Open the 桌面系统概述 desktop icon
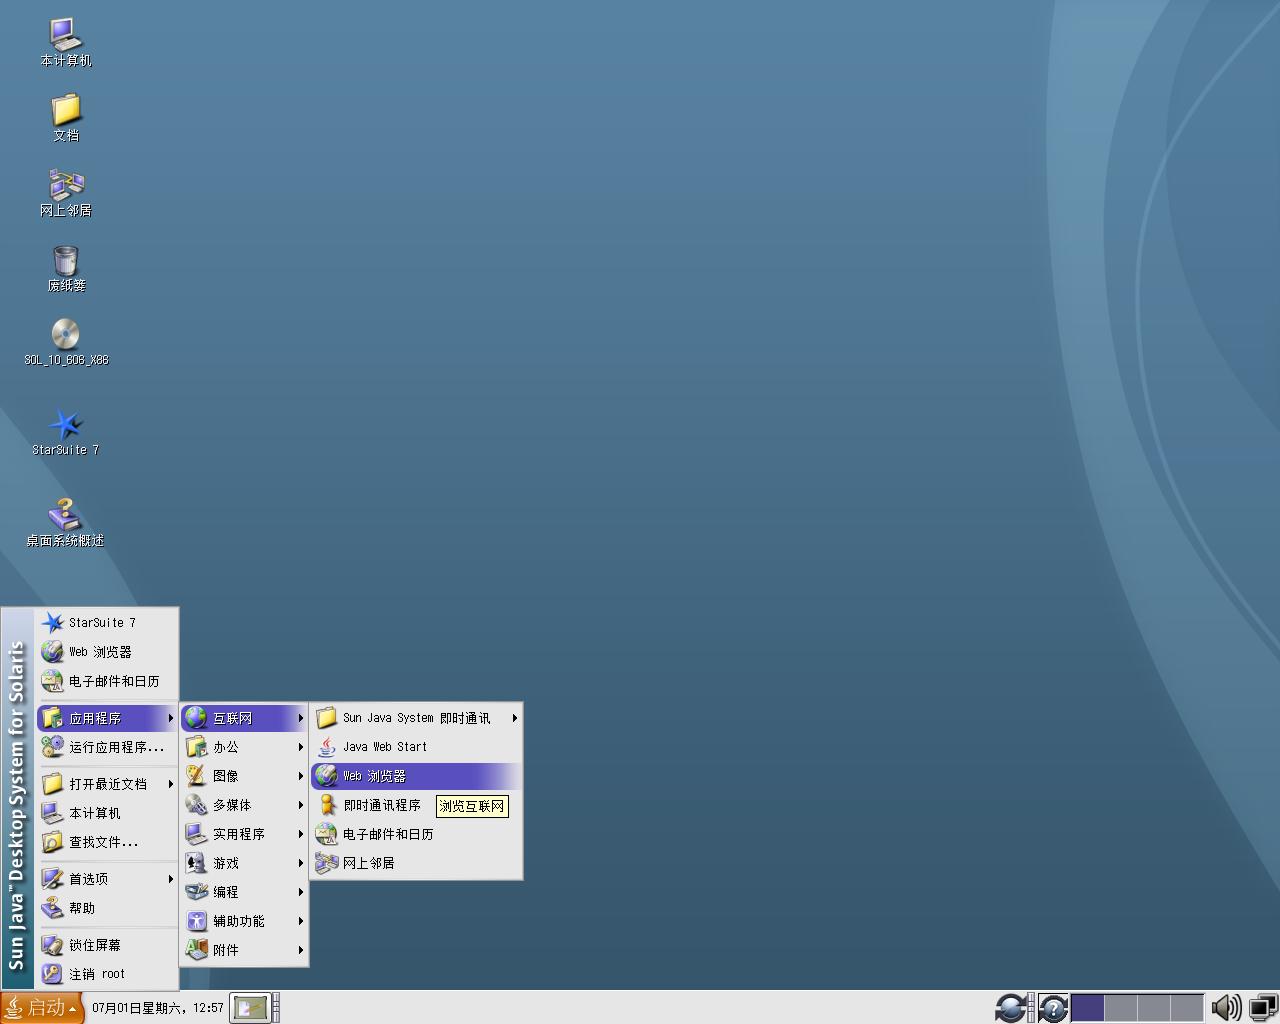Image resolution: width=1280 pixels, height=1024 pixels. pyautogui.click(x=66, y=522)
